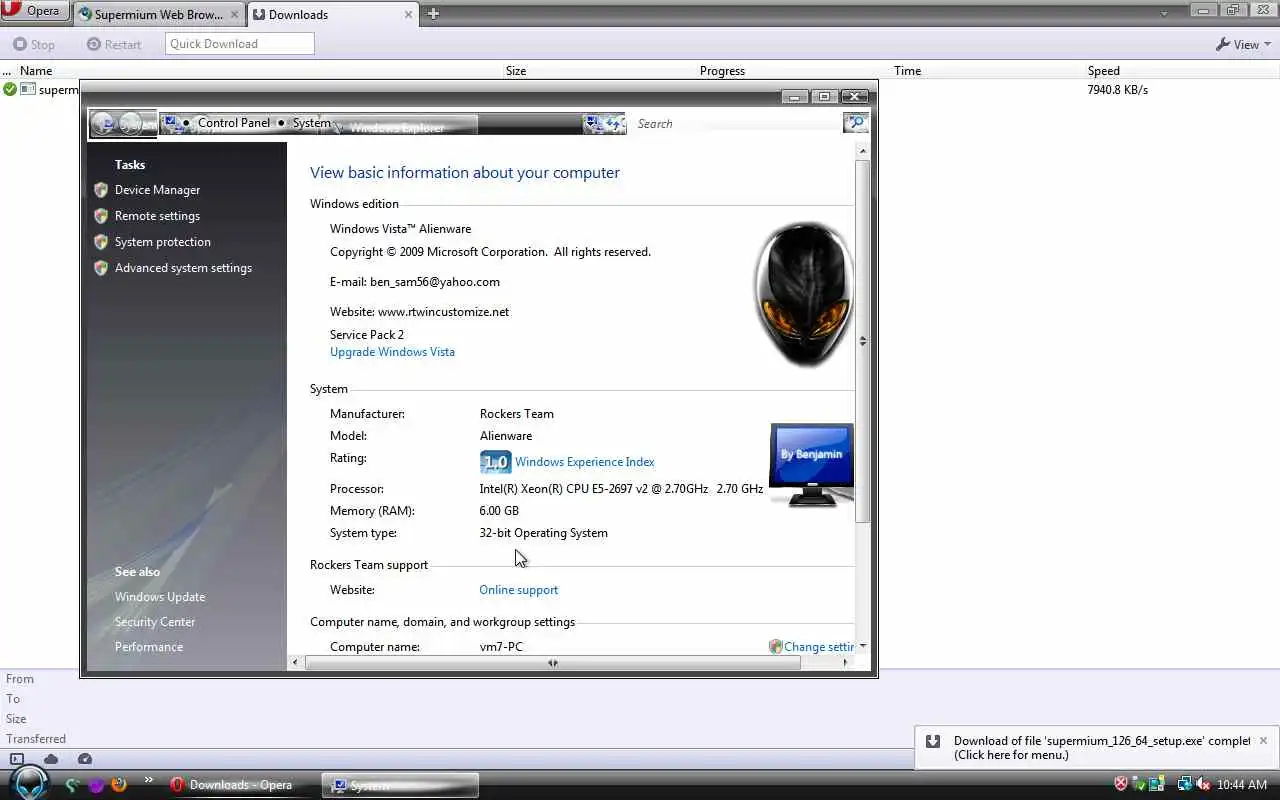Click the By Benjamin monitor image
Viewport: 1280px width, 800px height.
[811, 465]
